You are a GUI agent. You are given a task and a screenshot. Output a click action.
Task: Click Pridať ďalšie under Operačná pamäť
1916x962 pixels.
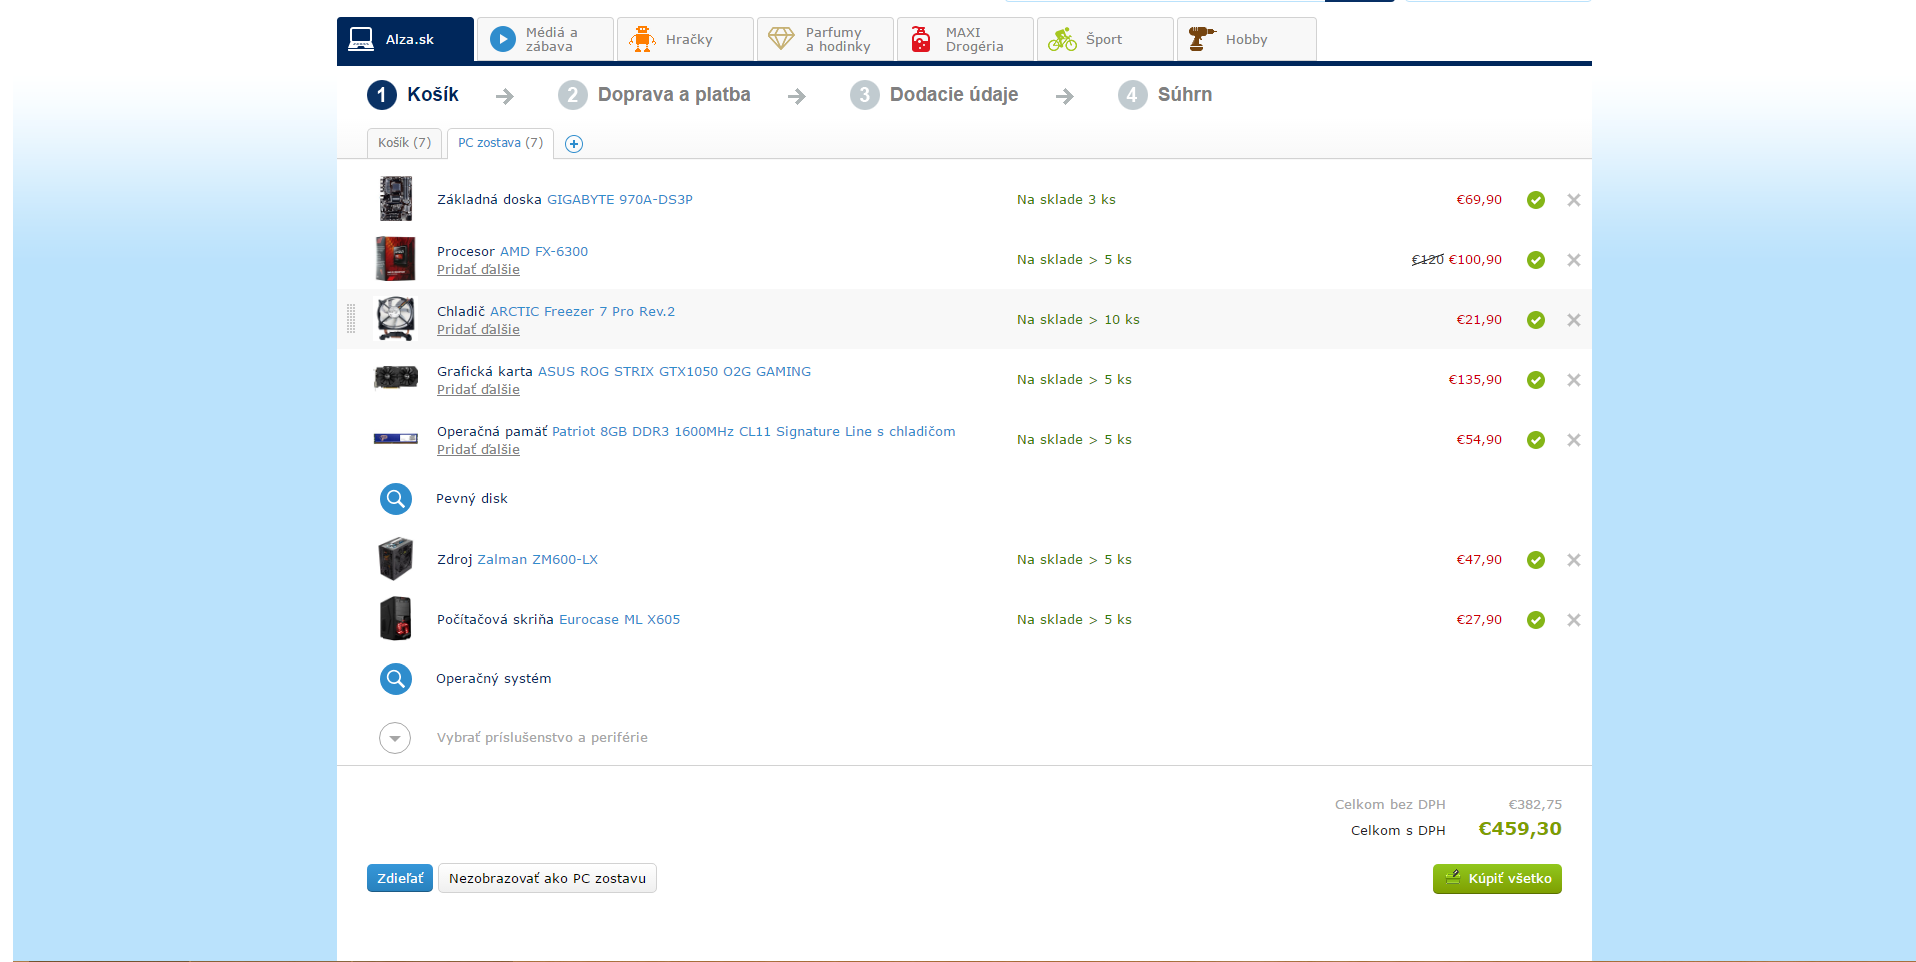pos(478,450)
